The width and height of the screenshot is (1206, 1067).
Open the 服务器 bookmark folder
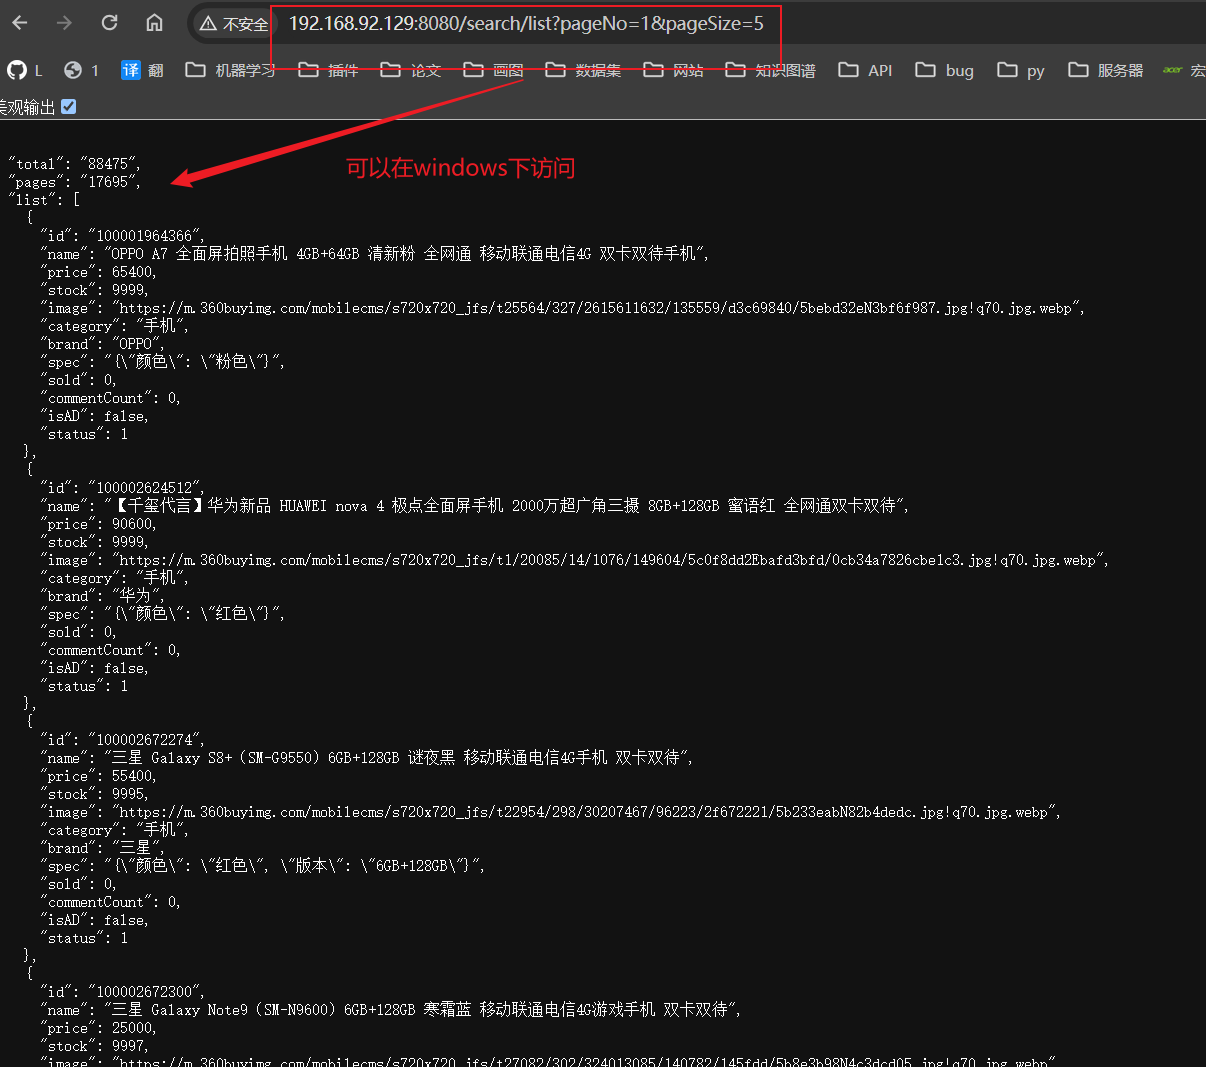[1106, 70]
